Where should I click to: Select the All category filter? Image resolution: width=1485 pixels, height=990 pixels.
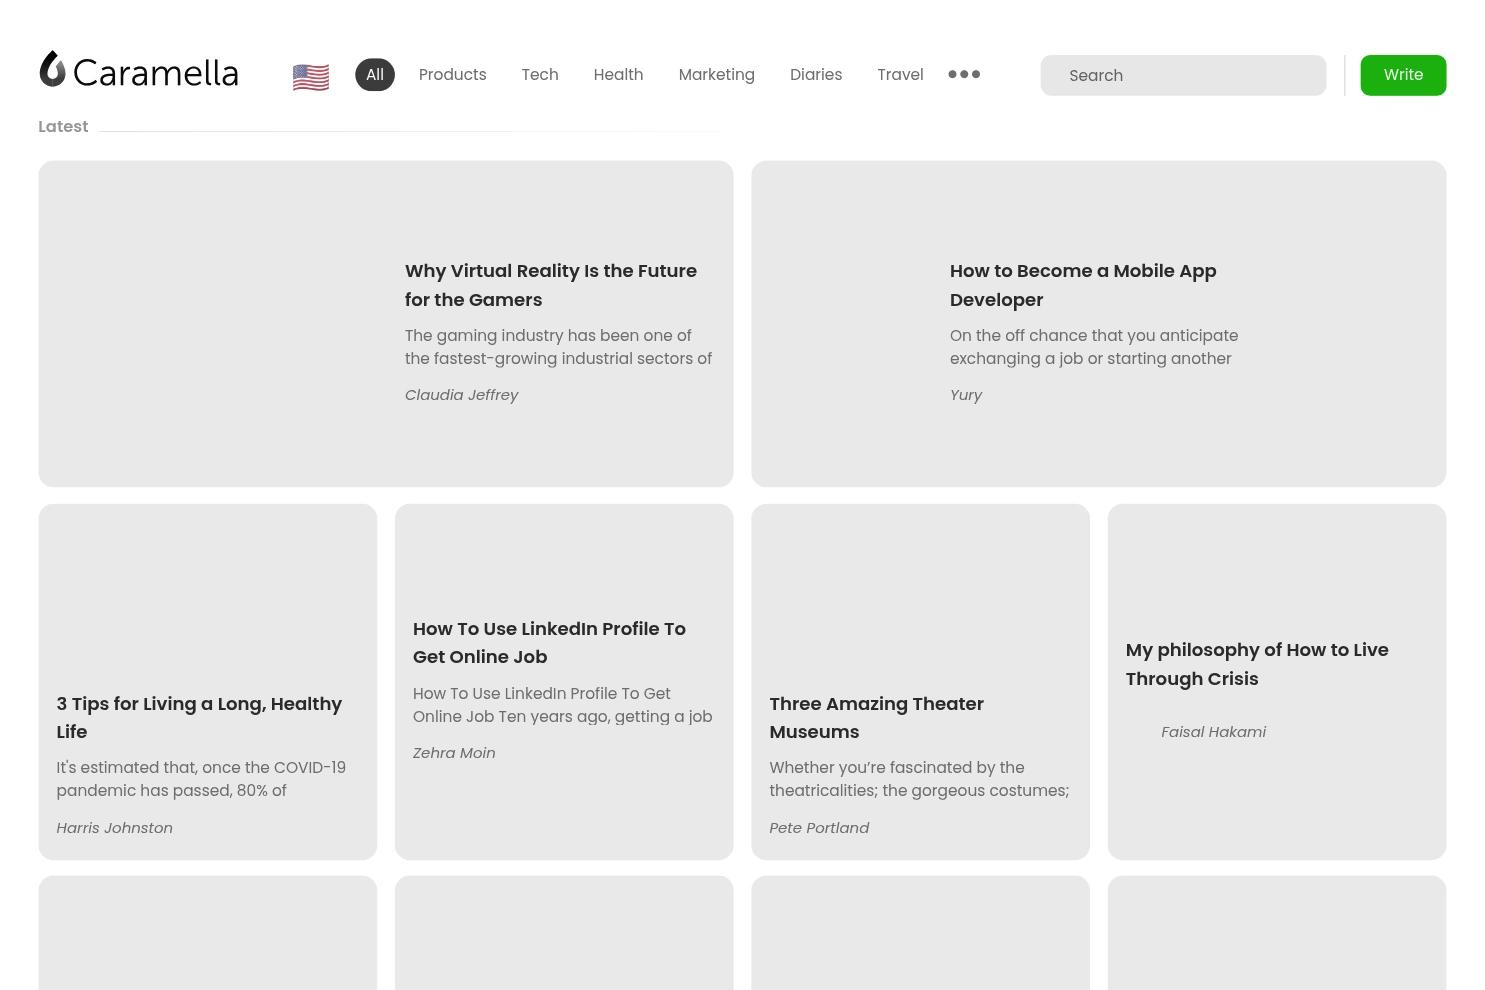[375, 75]
